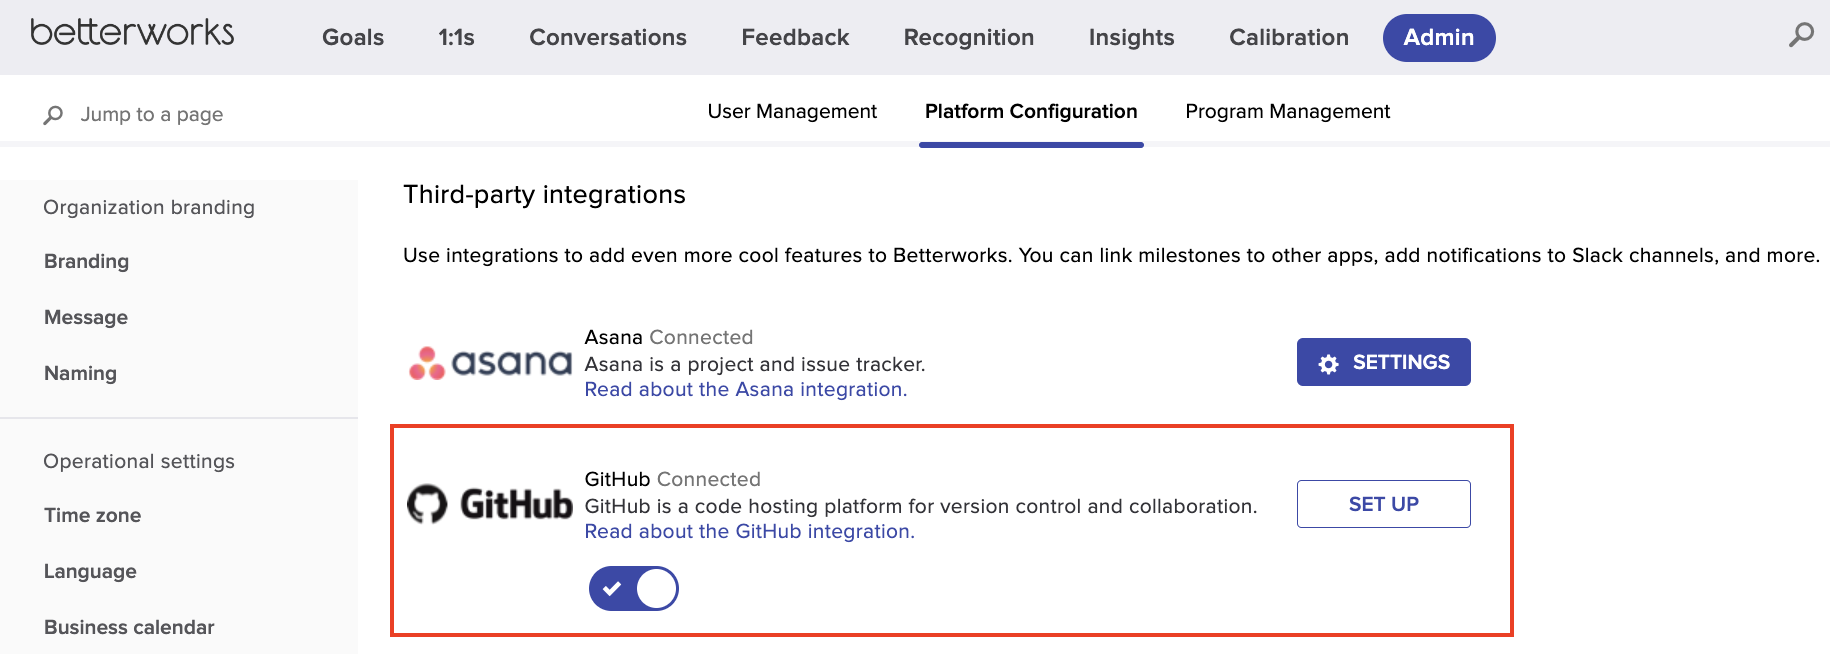Click the Asana logo

(x=490, y=363)
